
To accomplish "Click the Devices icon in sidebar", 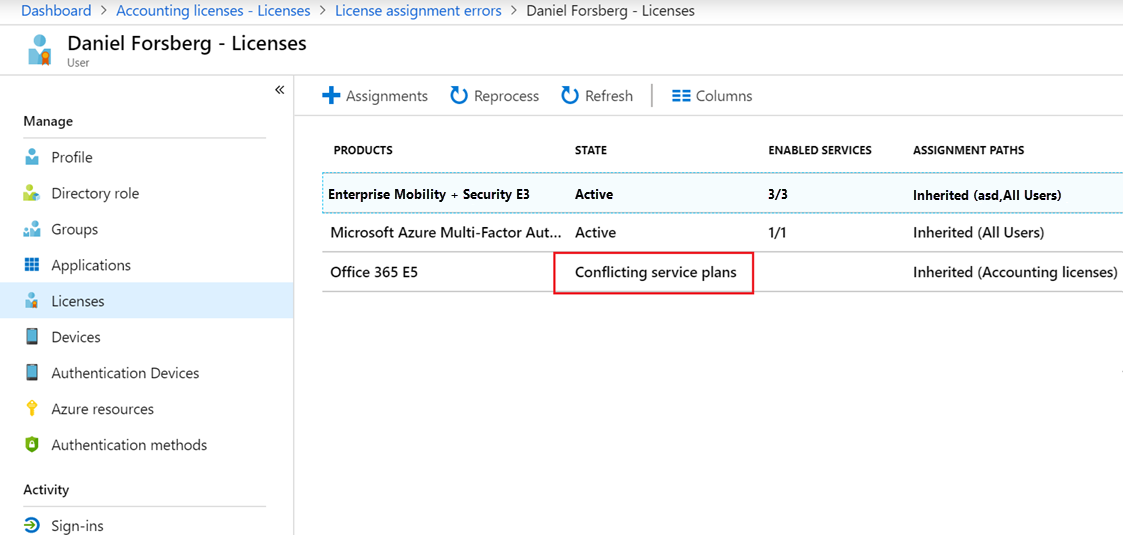I will (x=32, y=337).
